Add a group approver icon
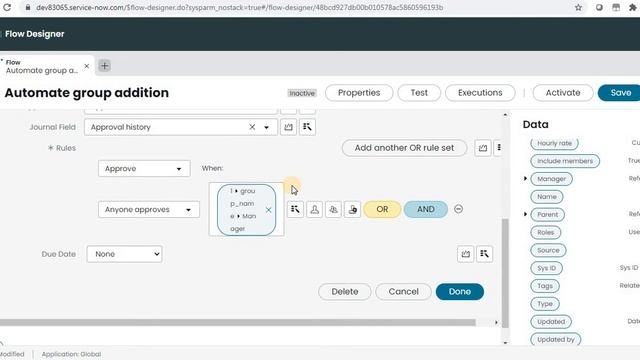This screenshot has width=640, height=360. click(333, 209)
